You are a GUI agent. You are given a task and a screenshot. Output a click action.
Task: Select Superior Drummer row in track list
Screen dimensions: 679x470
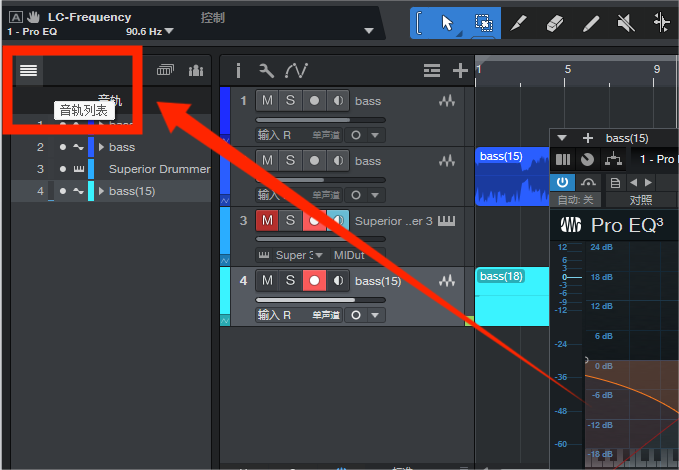coord(111,169)
